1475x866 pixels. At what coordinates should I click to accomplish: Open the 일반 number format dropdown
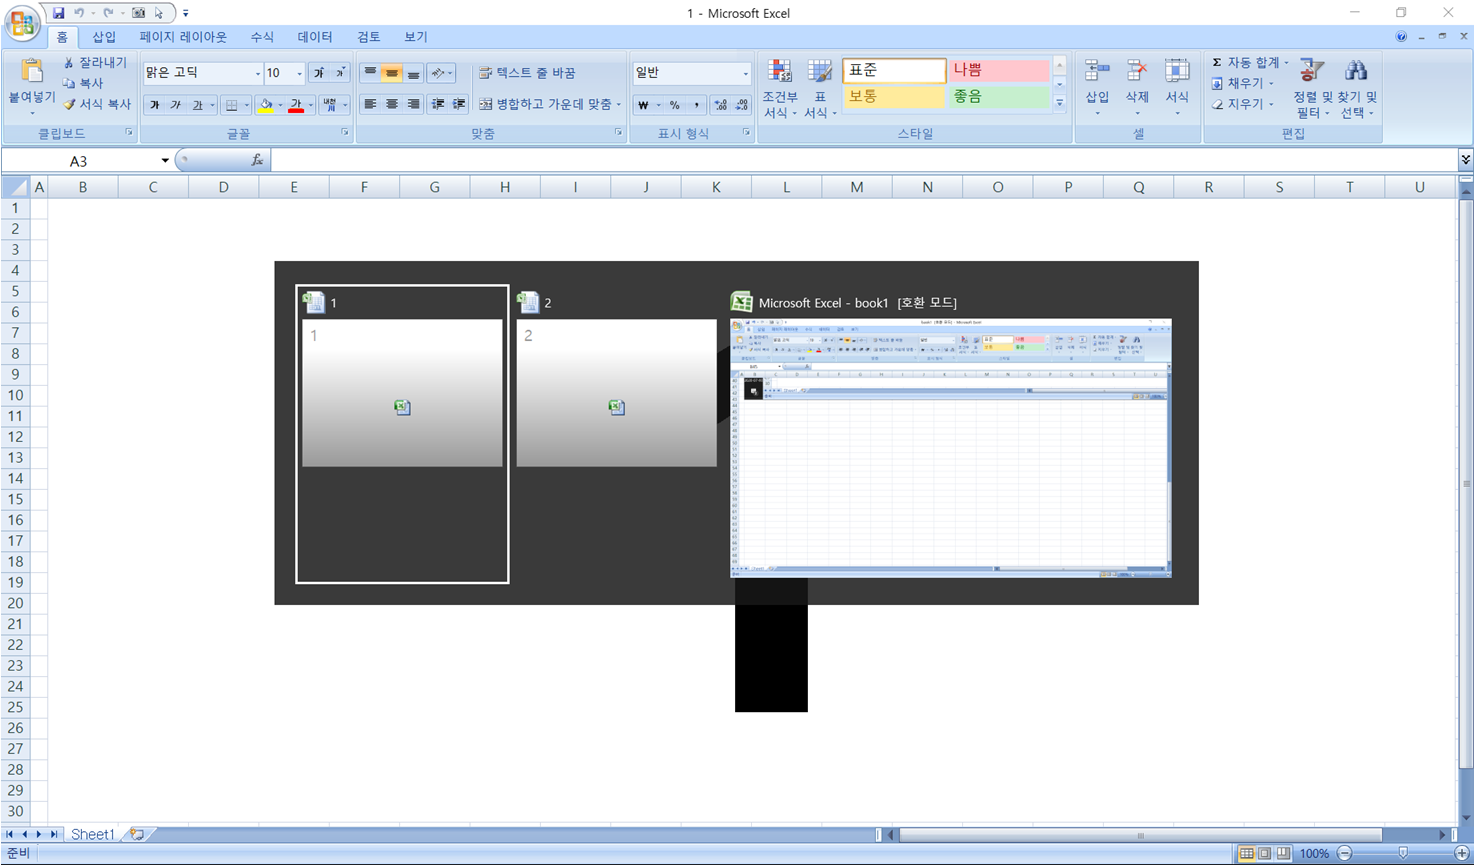pos(745,74)
